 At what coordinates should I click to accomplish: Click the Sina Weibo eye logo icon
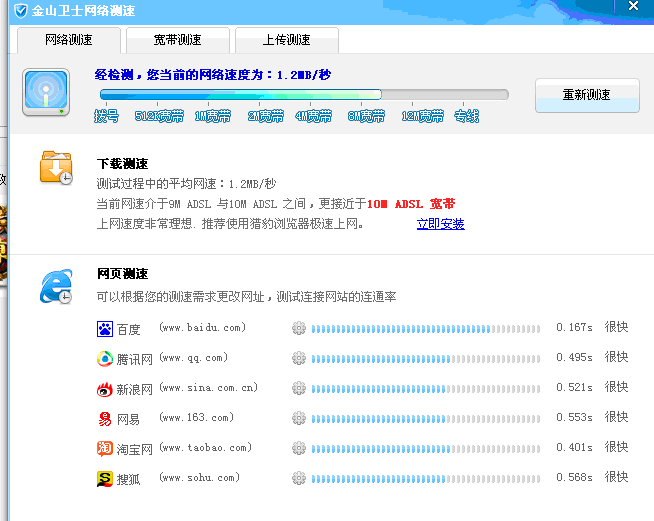pos(105,389)
